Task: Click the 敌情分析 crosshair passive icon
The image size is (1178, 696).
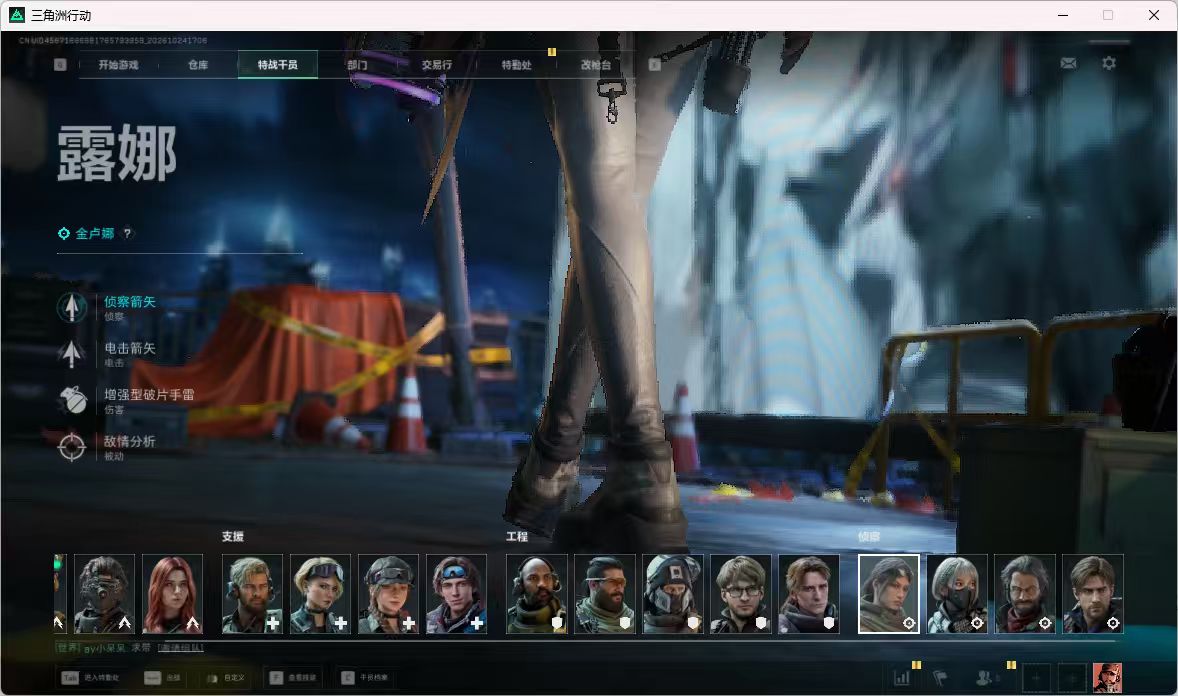Action: (x=72, y=446)
